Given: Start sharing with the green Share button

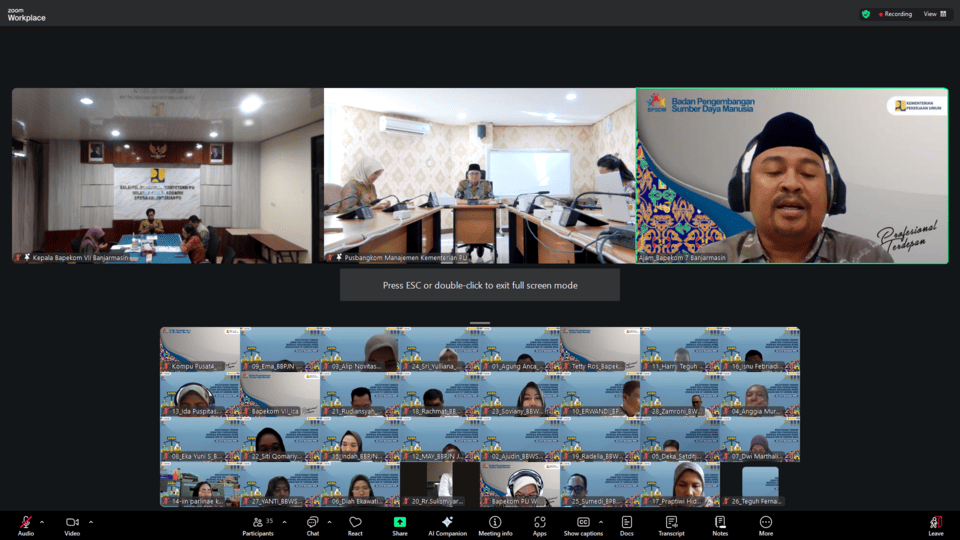Looking at the screenshot, I should click(400, 524).
